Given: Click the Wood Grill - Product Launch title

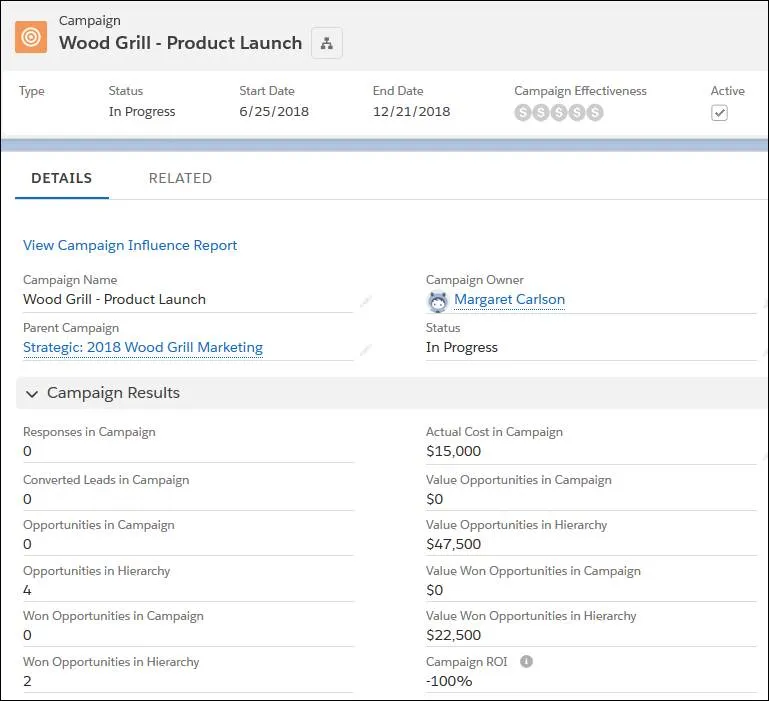Looking at the screenshot, I should point(180,43).
